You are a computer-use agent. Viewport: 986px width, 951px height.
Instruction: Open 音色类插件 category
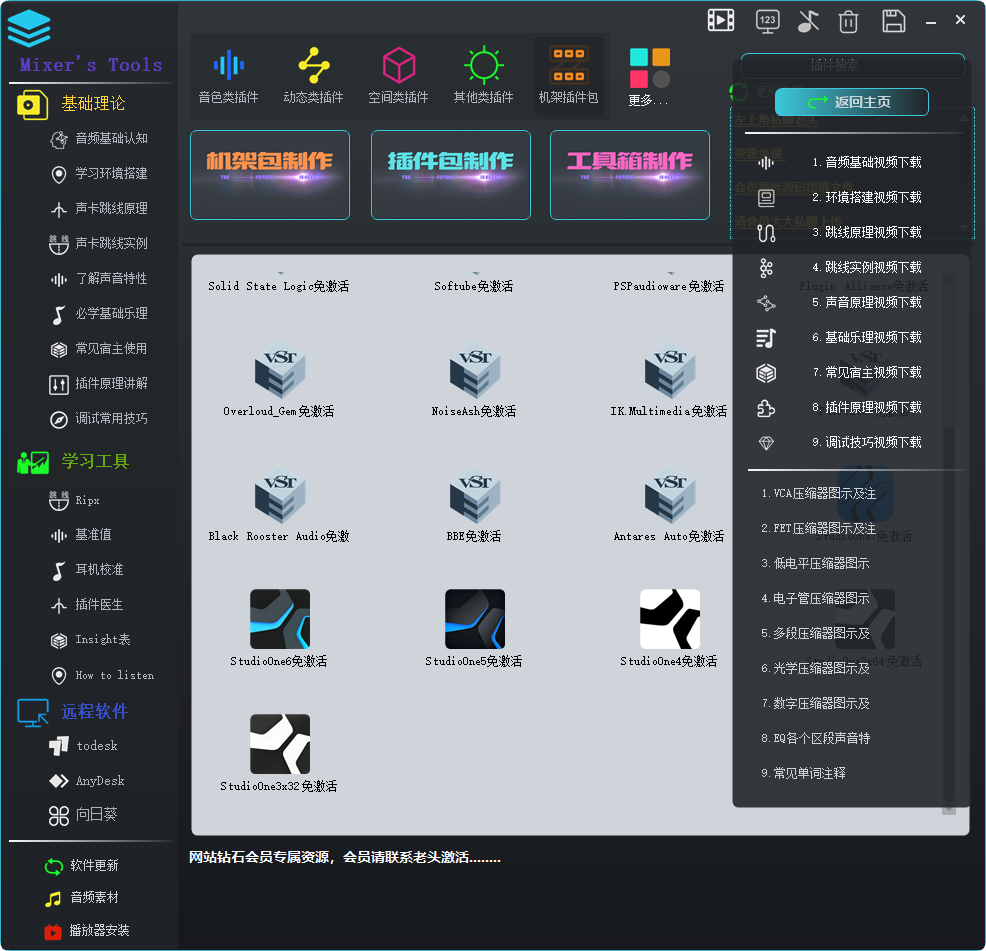point(228,75)
